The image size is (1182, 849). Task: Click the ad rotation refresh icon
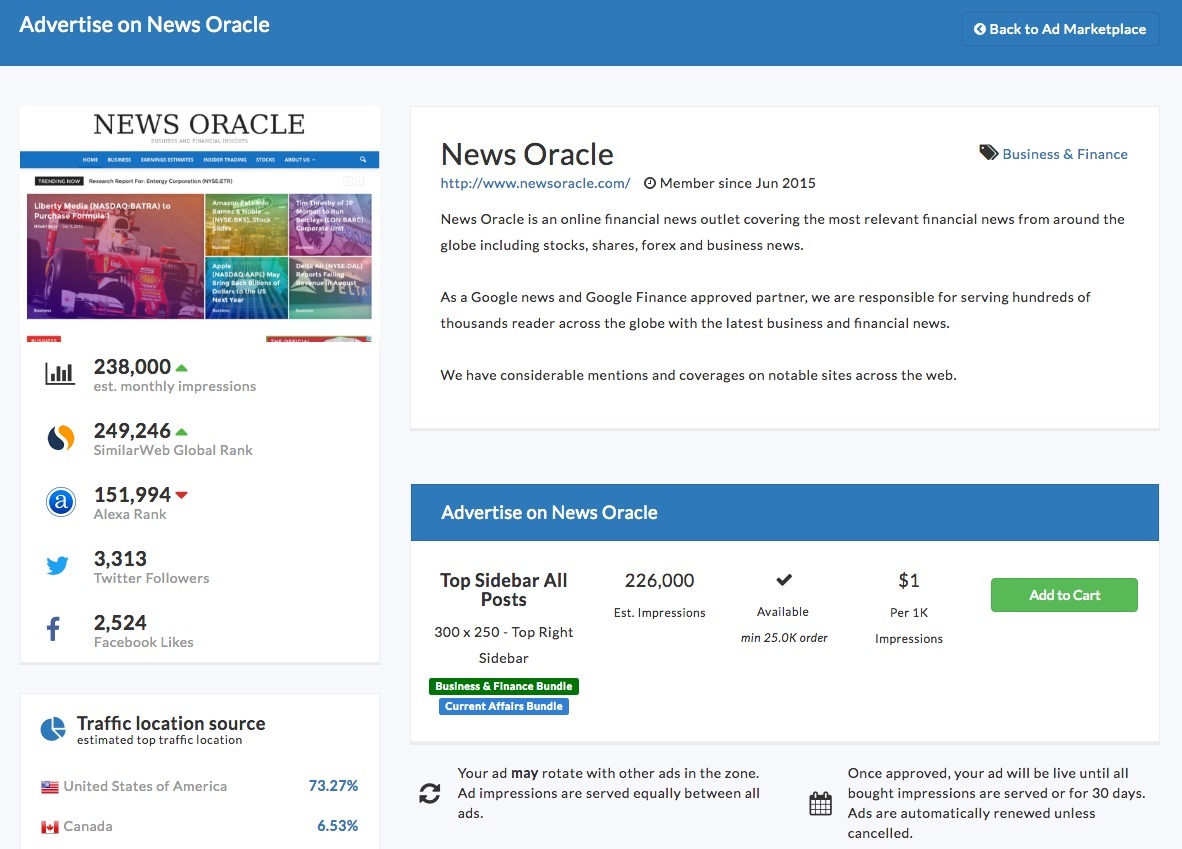click(x=430, y=793)
